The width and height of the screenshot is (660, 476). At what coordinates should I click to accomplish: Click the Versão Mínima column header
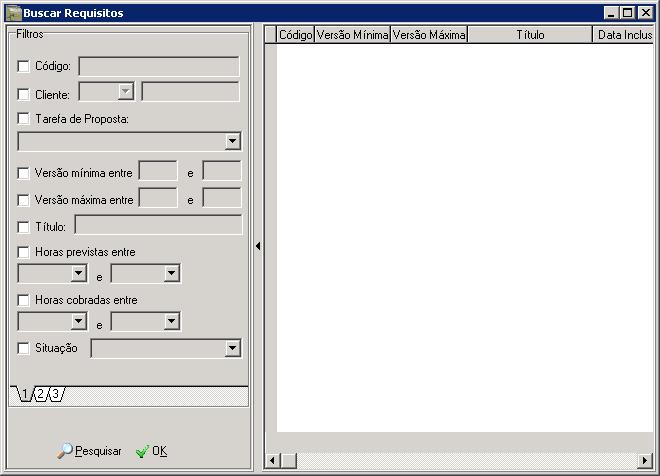coord(353,35)
